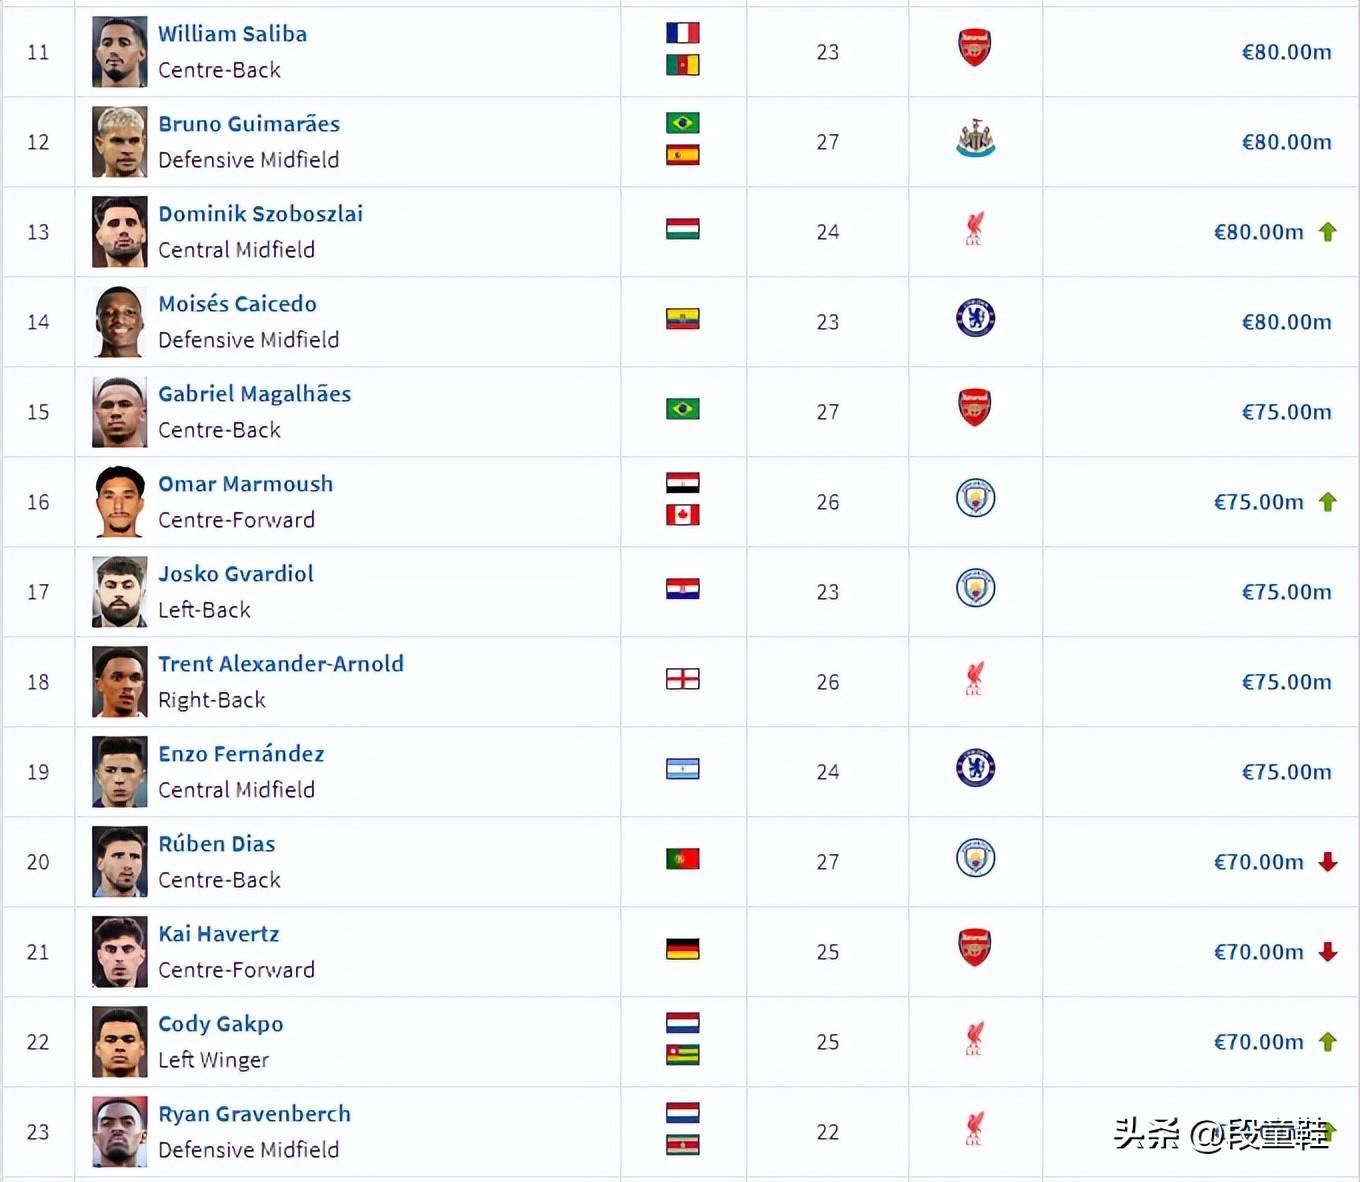Viewport: 1360px width, 1182px height.
Task: Open Gabriel Magalhães market value €75.00m
Action: pyautogui.click(x=1286, y=412)
